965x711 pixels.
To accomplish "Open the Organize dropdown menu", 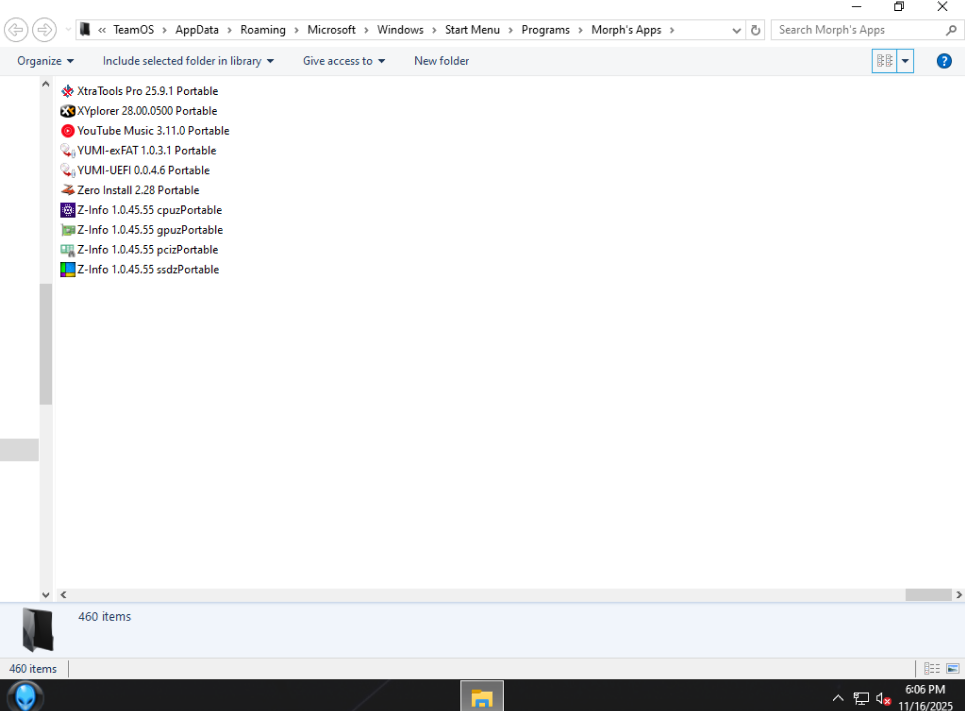I will coord(45,61).
